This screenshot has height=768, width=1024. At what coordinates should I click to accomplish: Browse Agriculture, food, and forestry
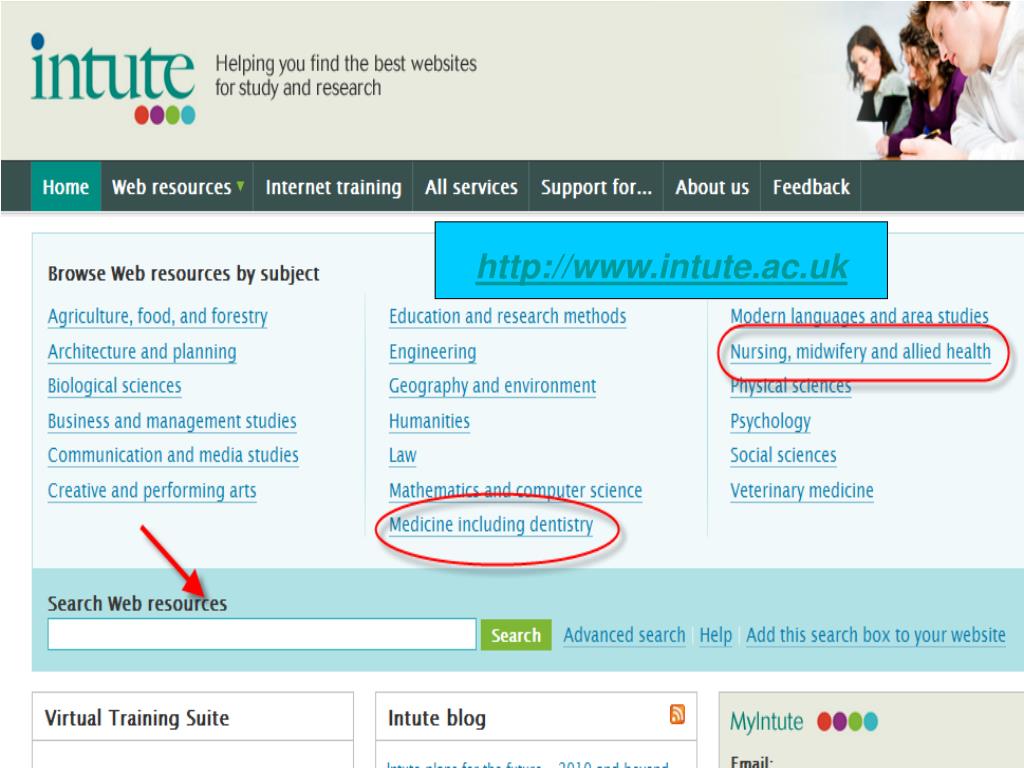point(157,317)
